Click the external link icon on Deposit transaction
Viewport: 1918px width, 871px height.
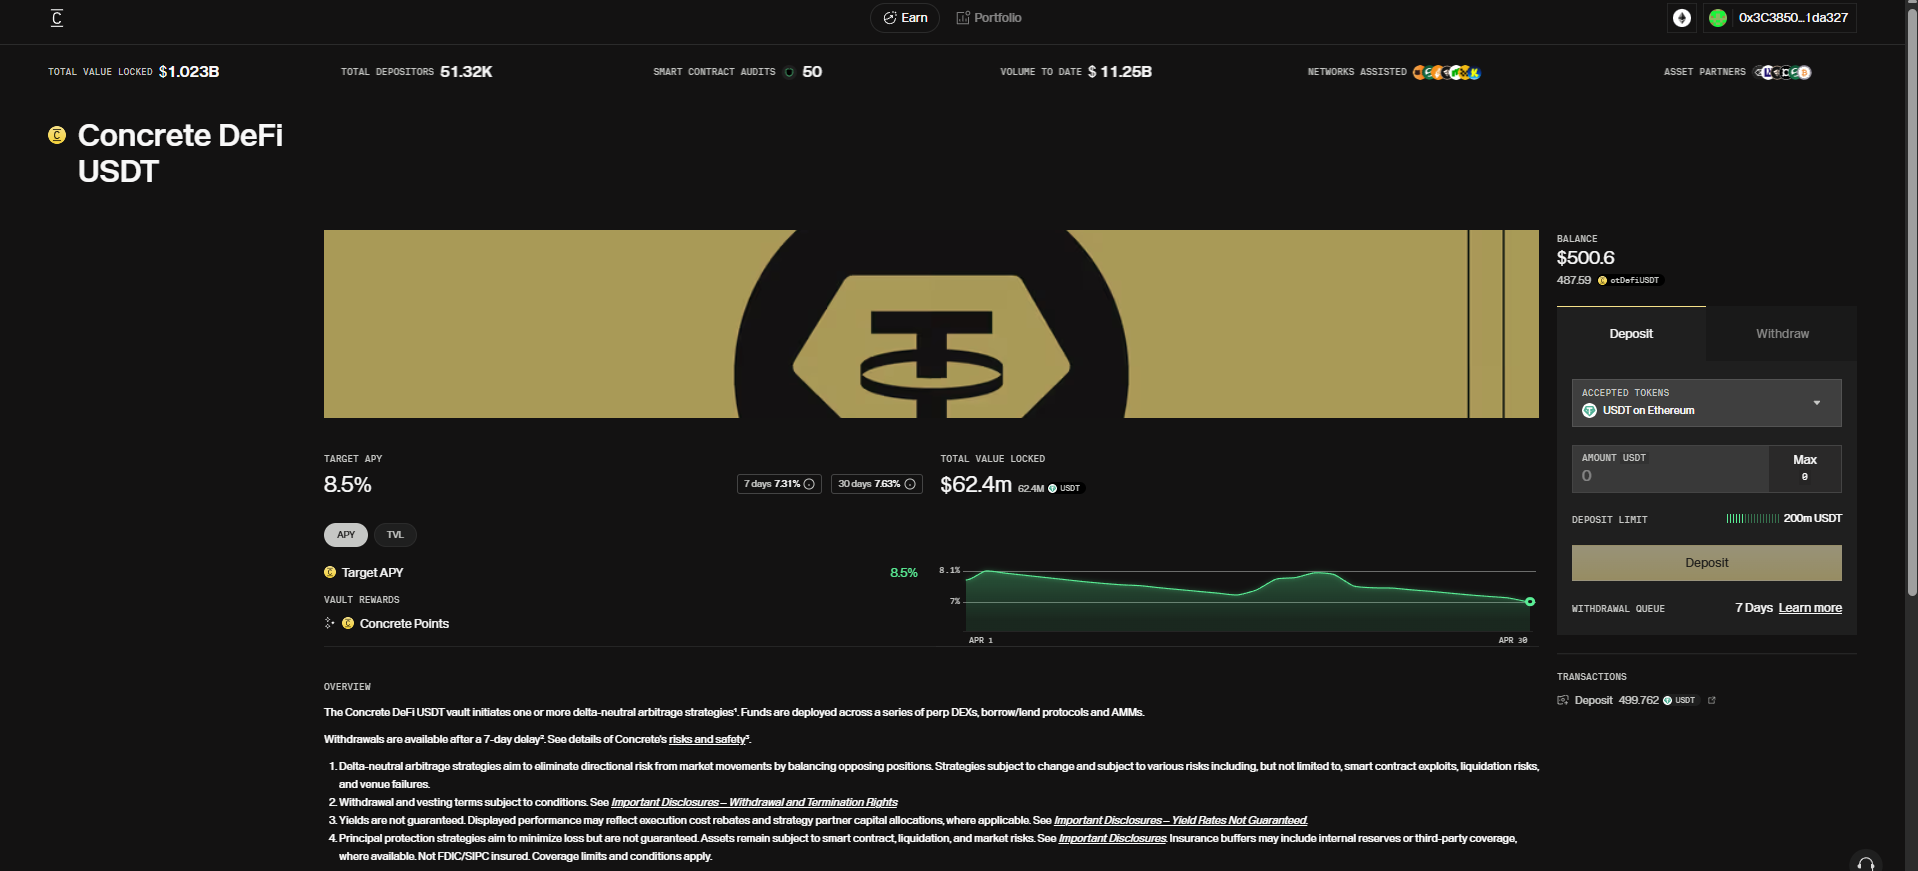[1712, 700]
